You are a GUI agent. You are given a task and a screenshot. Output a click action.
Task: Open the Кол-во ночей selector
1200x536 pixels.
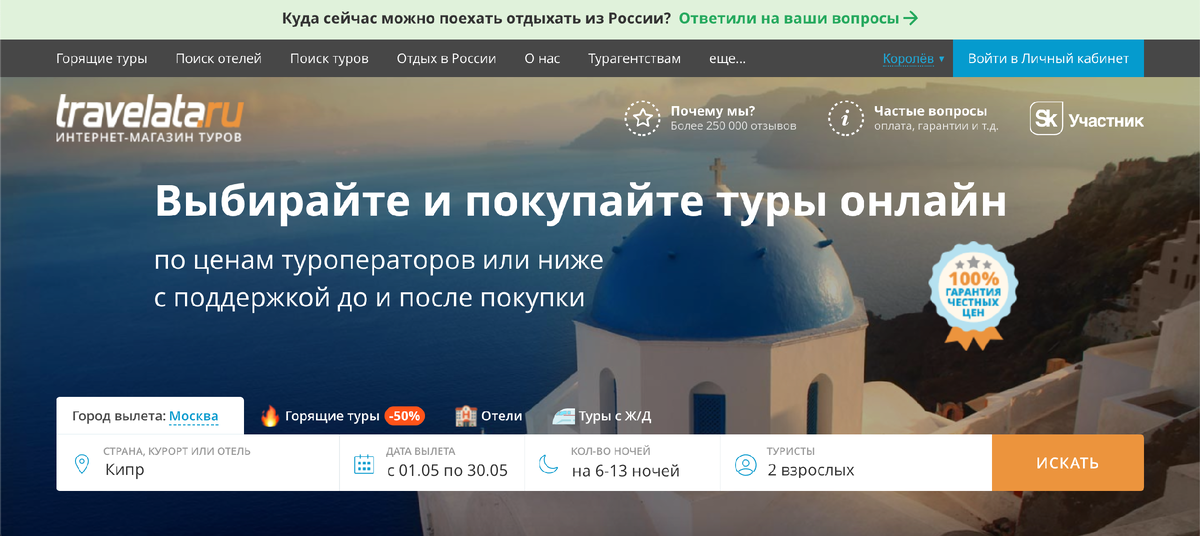tap(623, 463)
